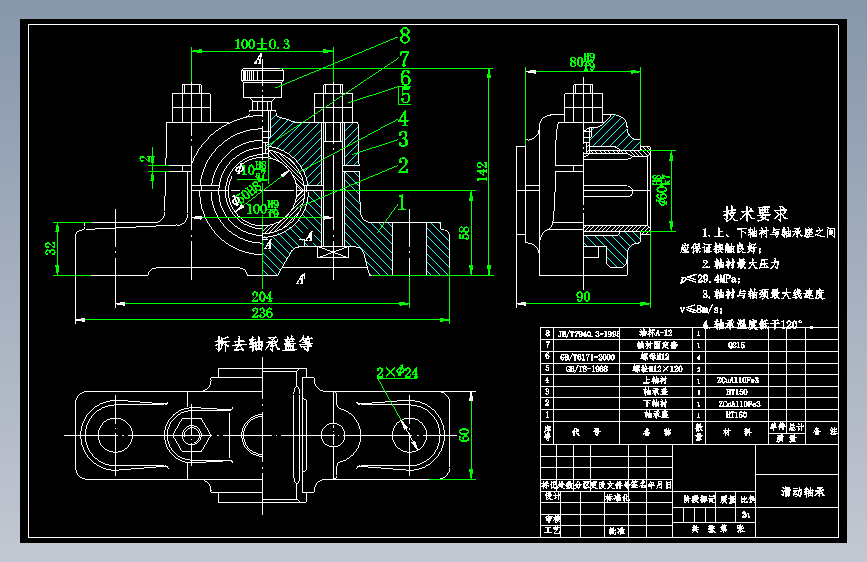This screenshot has width=867, height=562.
Task: Select the 设计 title block cell
Action: pyautogui.click(x=552, y=496)
